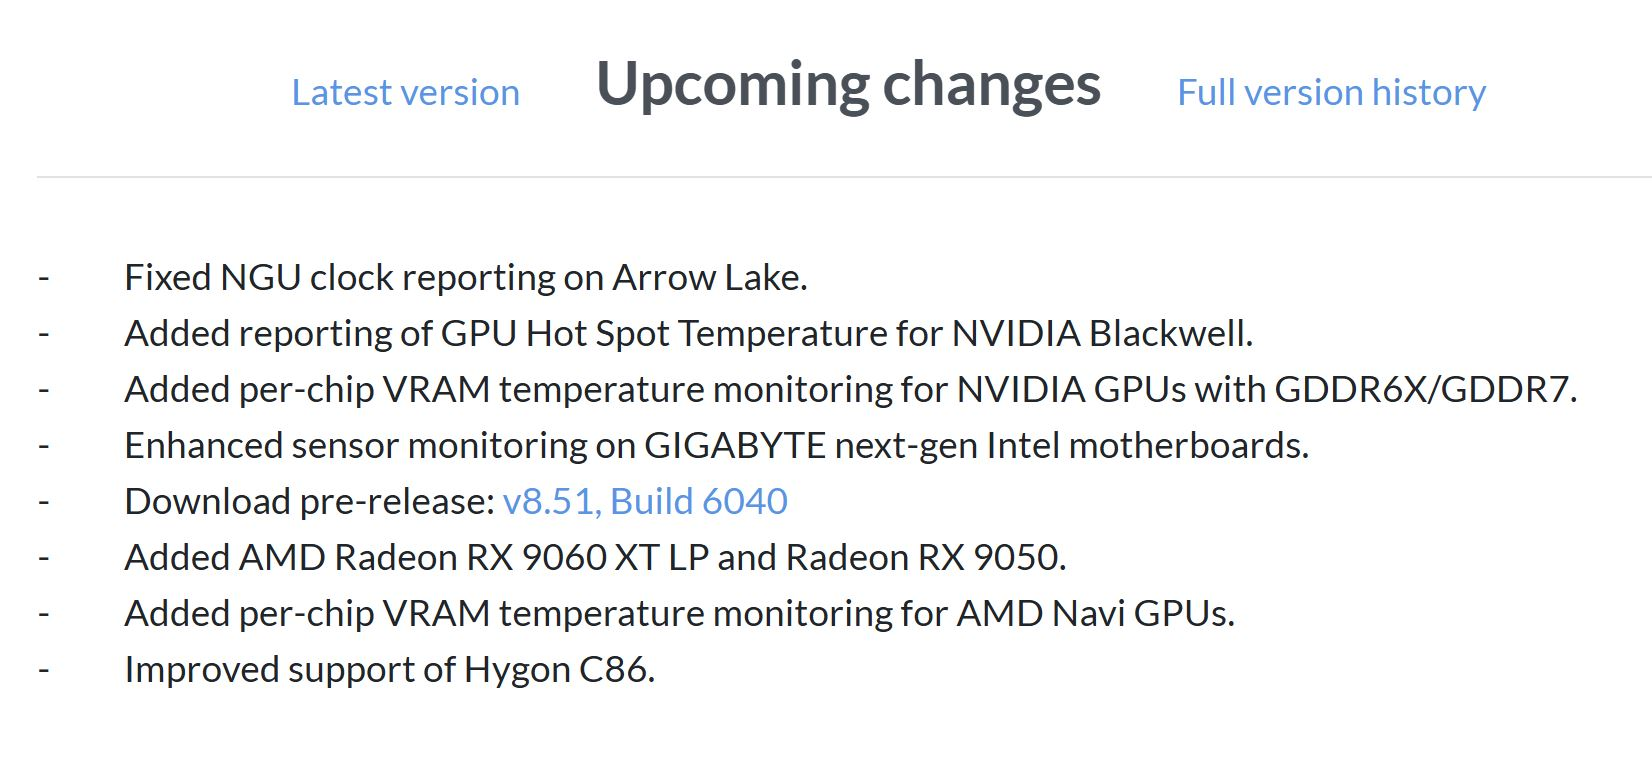This screenshot has width=1652, height=778.
Task: Click the bullet dash before NVIDIA Blackwell entry
Action: tap(44, 334)
